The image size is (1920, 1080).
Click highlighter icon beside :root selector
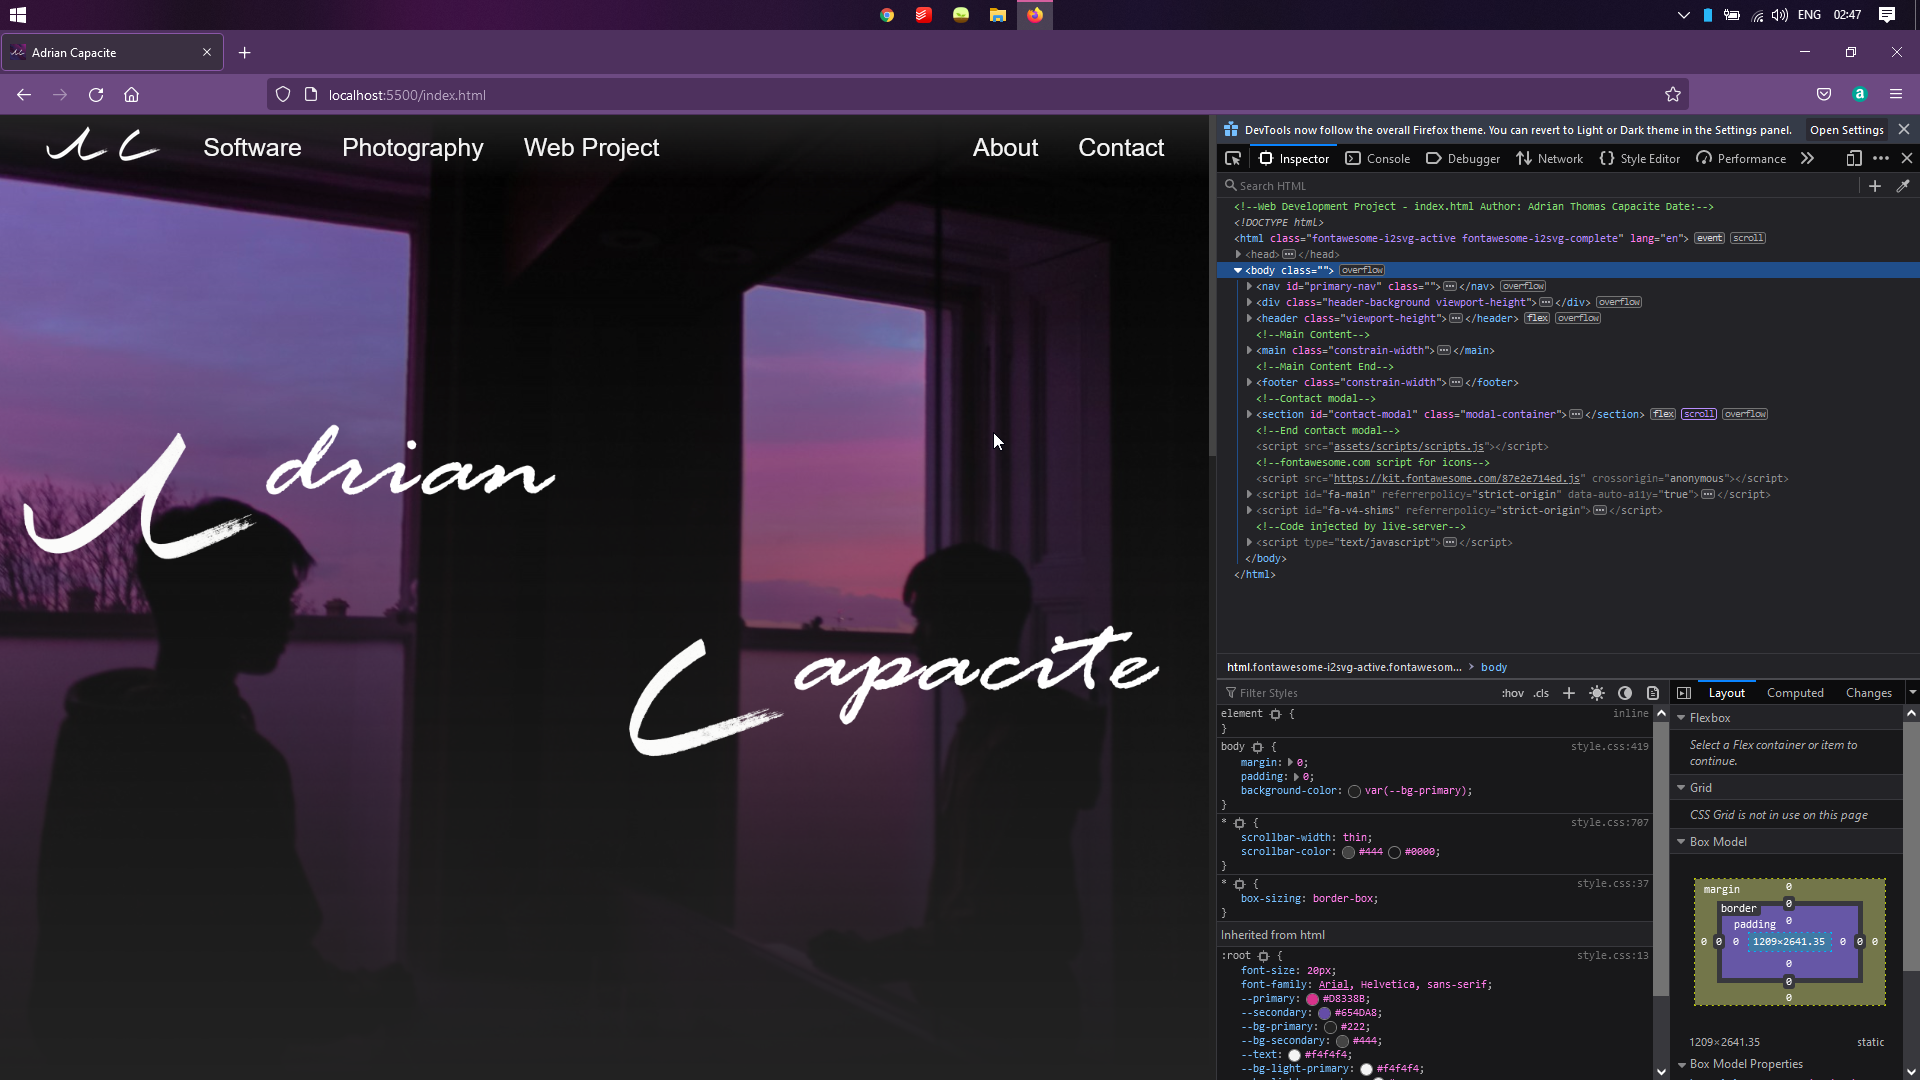[1264, 956]
